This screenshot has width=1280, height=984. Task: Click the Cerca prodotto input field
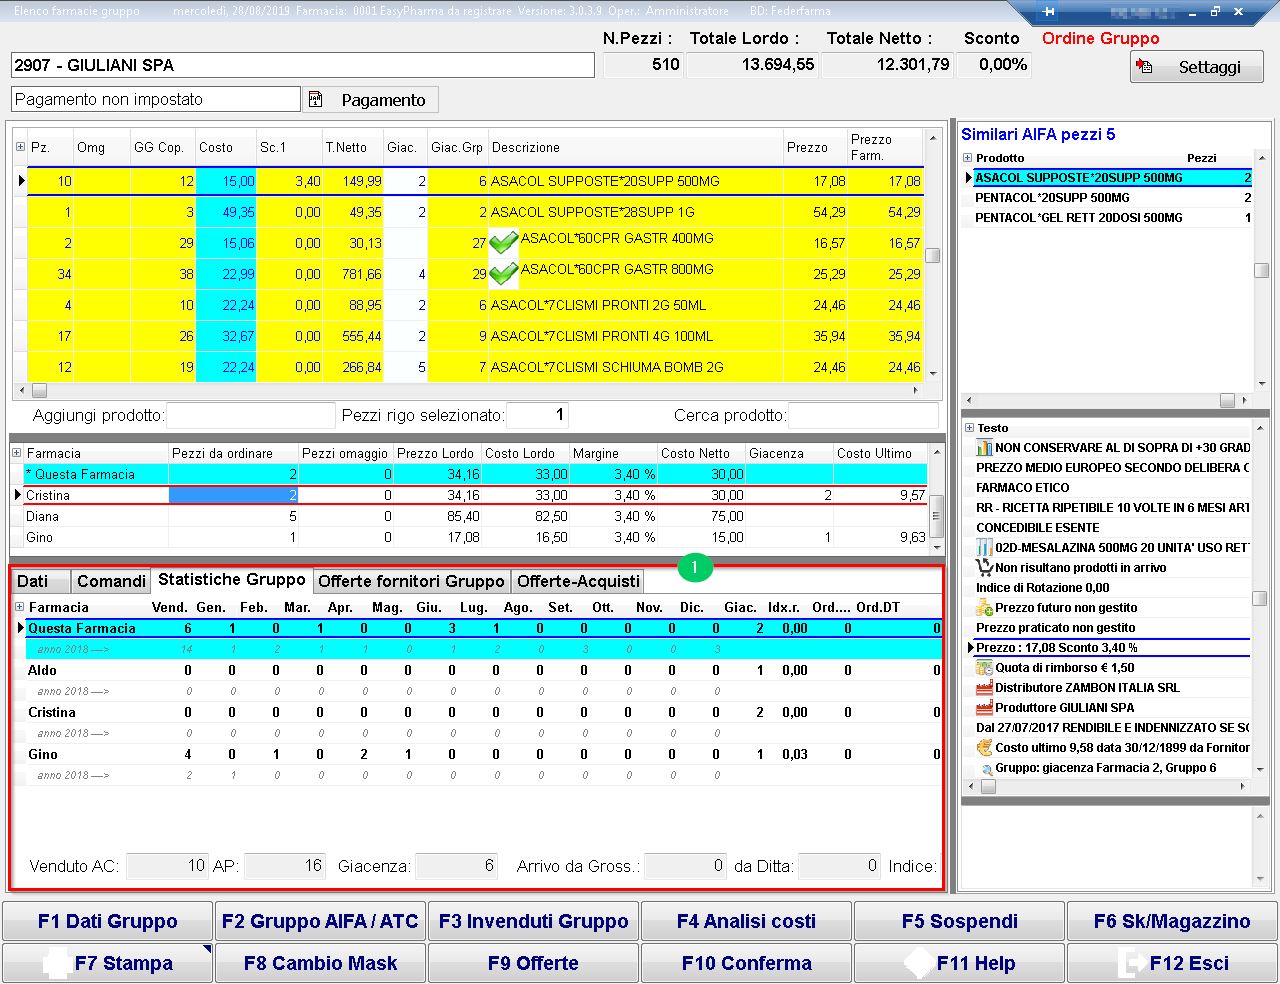(863, 415)
